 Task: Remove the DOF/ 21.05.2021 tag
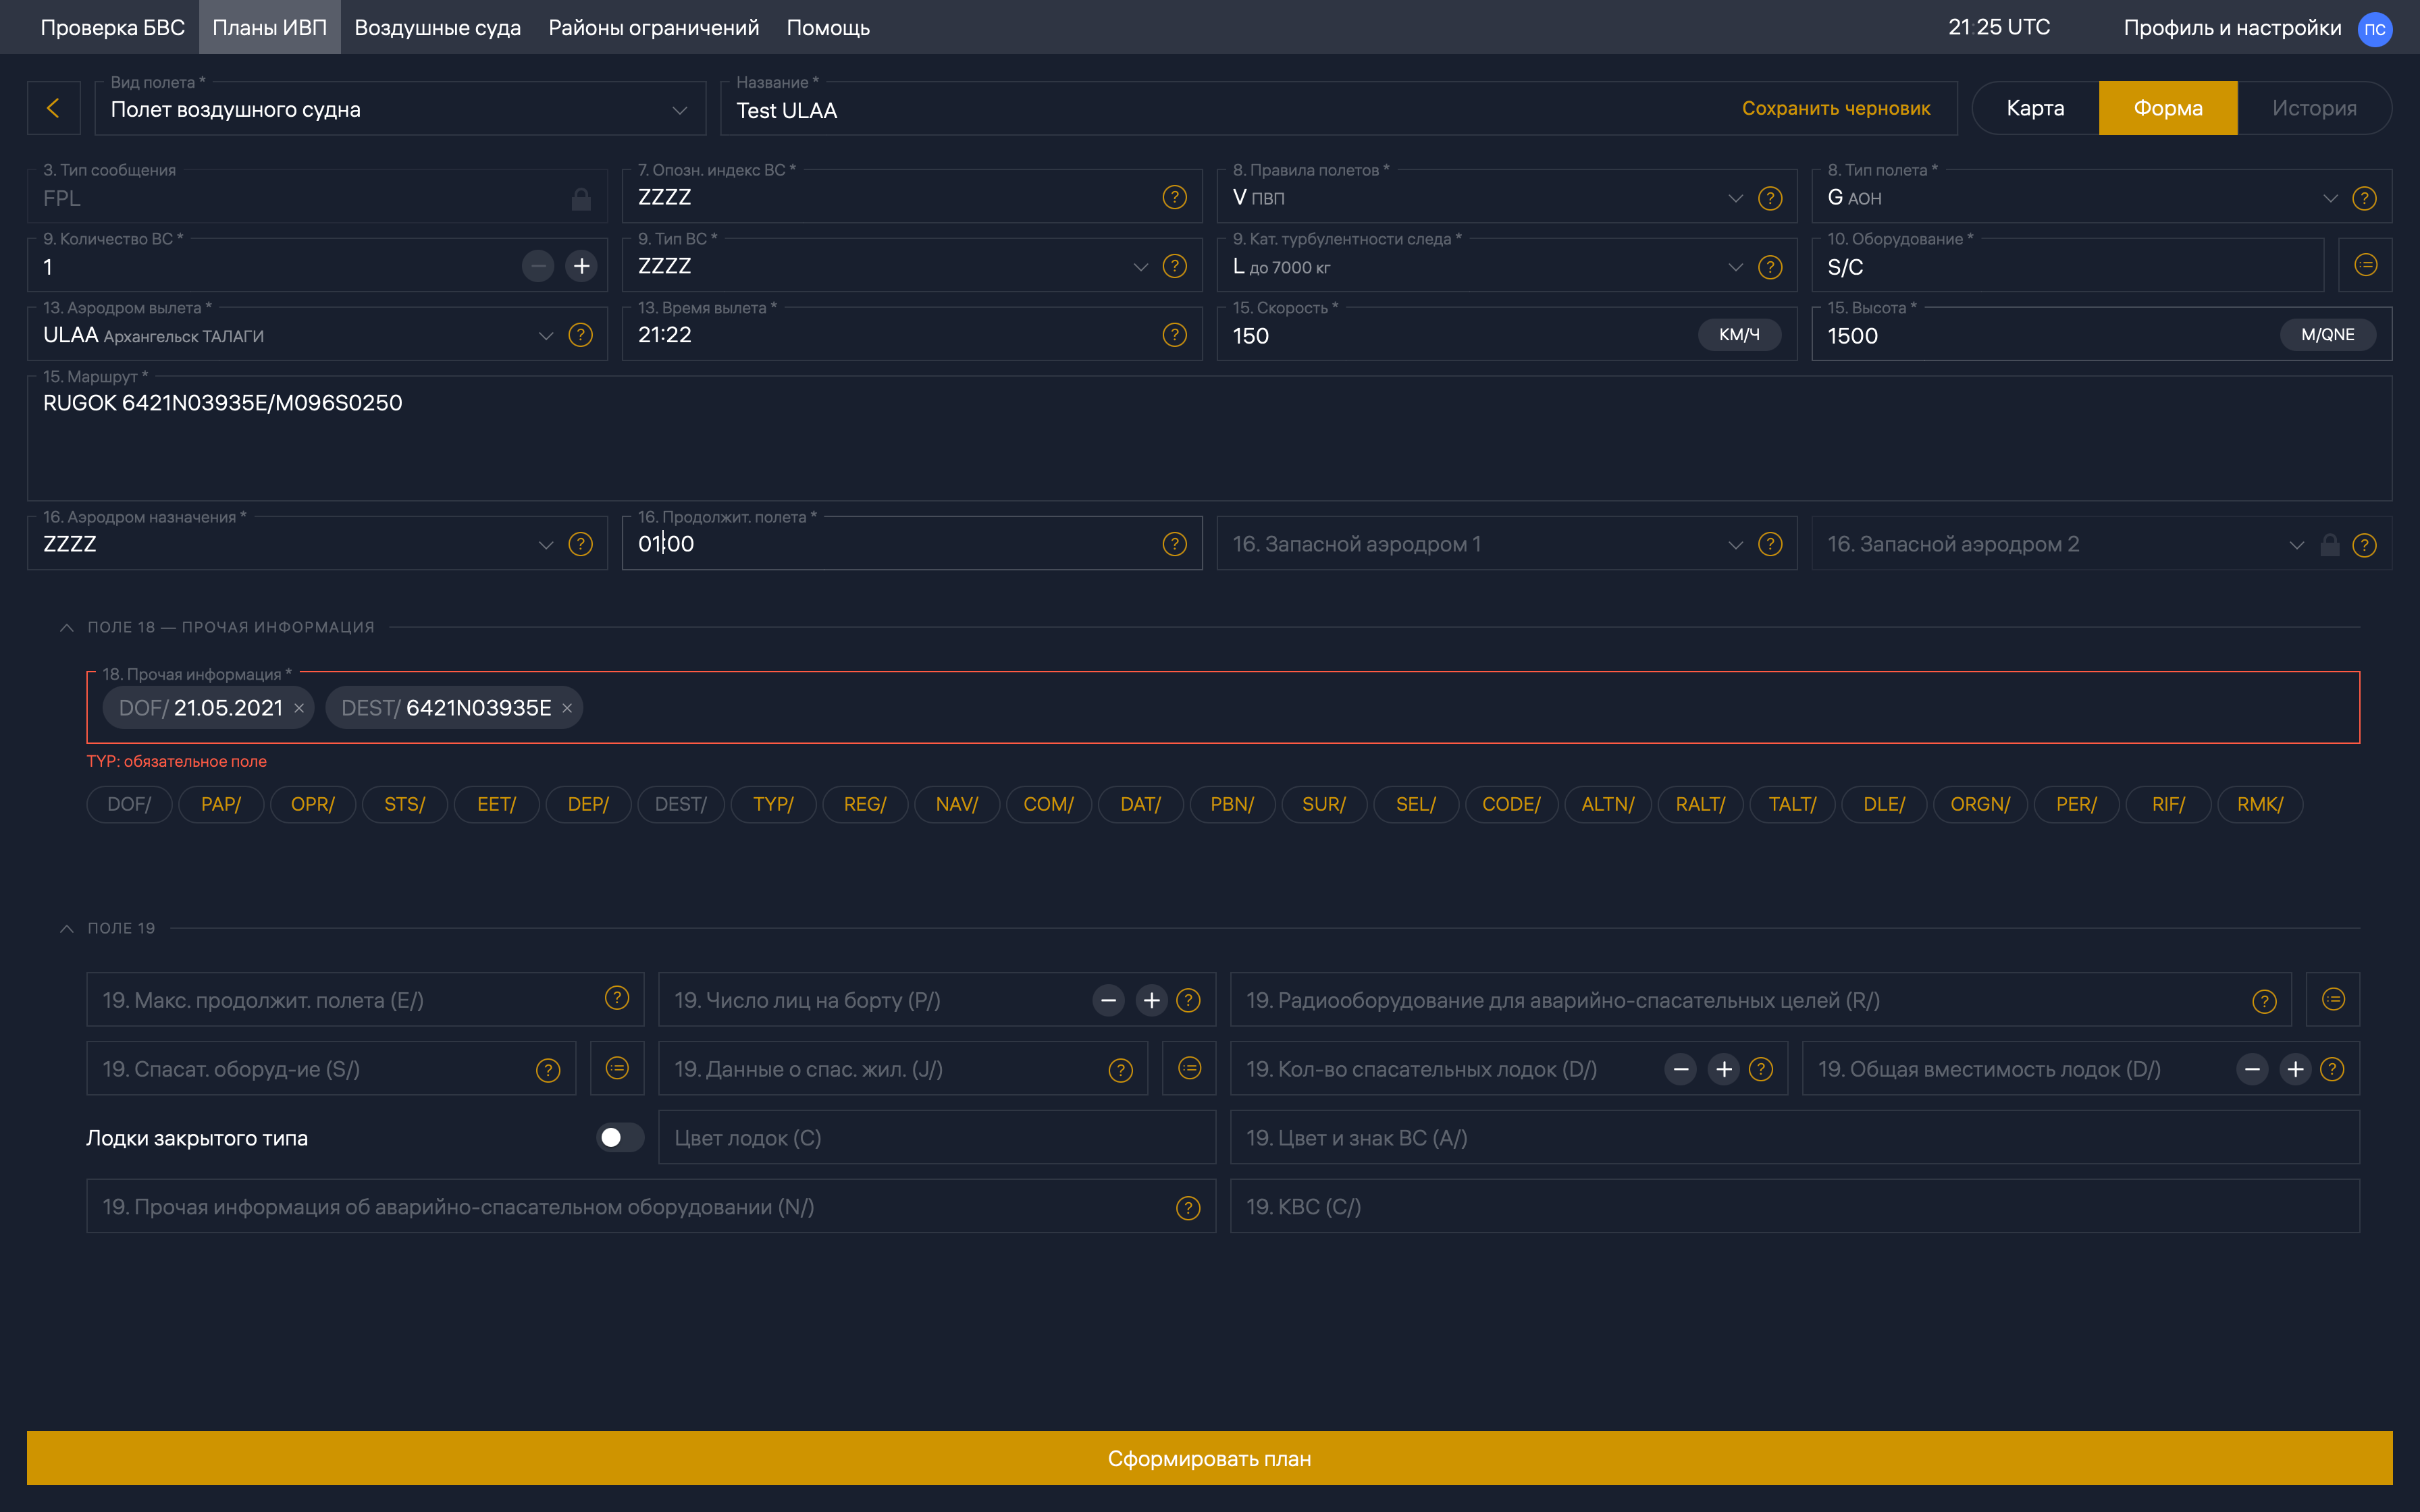(x=299, y=708)
